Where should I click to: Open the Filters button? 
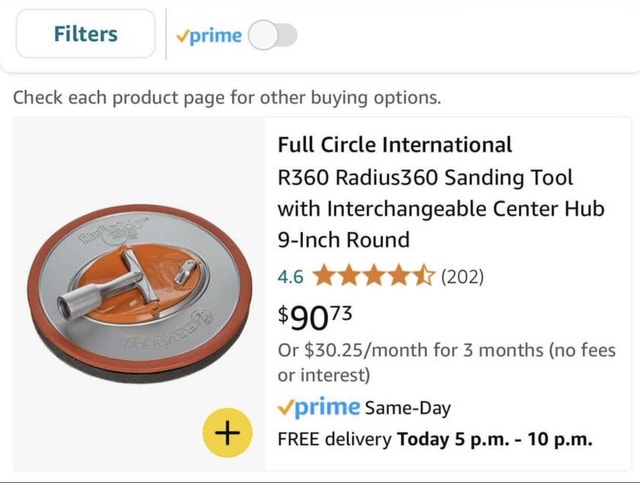pyautogui.click(x=85, y=35)
